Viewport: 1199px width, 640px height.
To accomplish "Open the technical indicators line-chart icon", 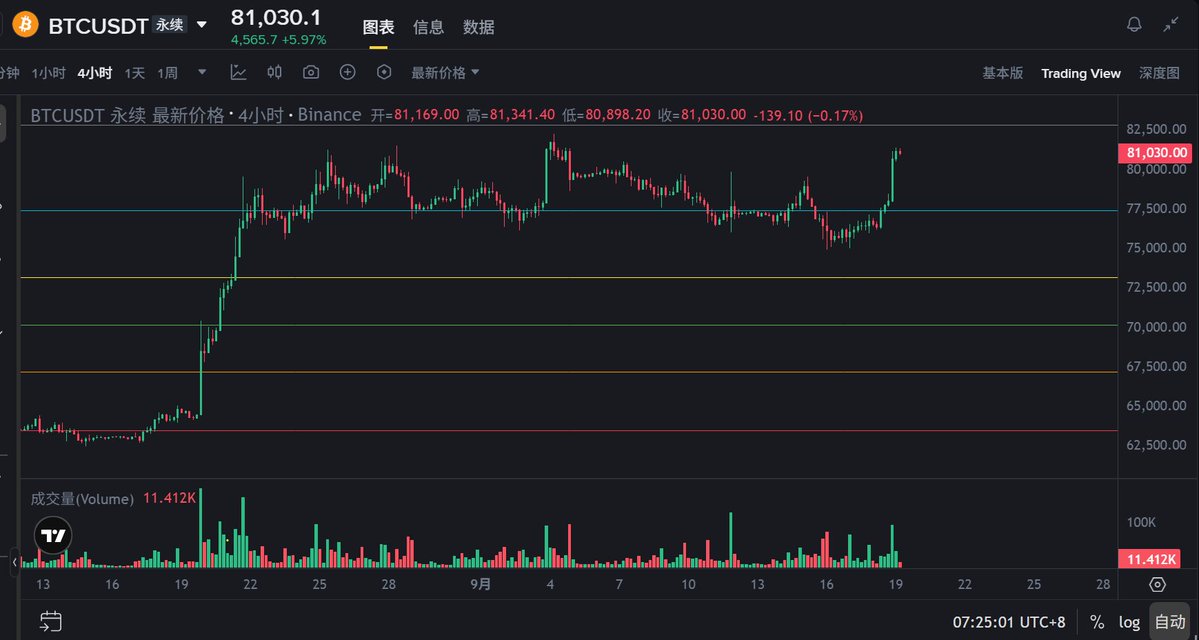I will (x=239, y=72).
